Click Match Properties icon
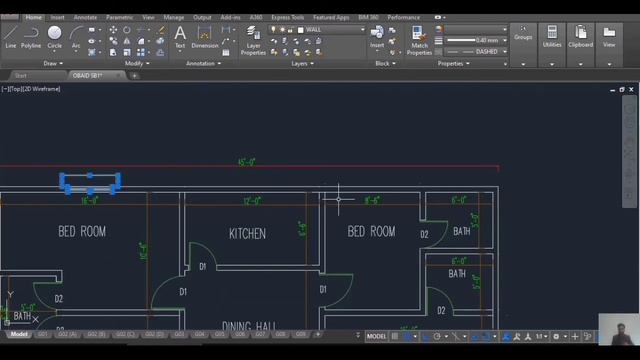Image resolution: width=640 pixels, height=360 pixels. 419,40
